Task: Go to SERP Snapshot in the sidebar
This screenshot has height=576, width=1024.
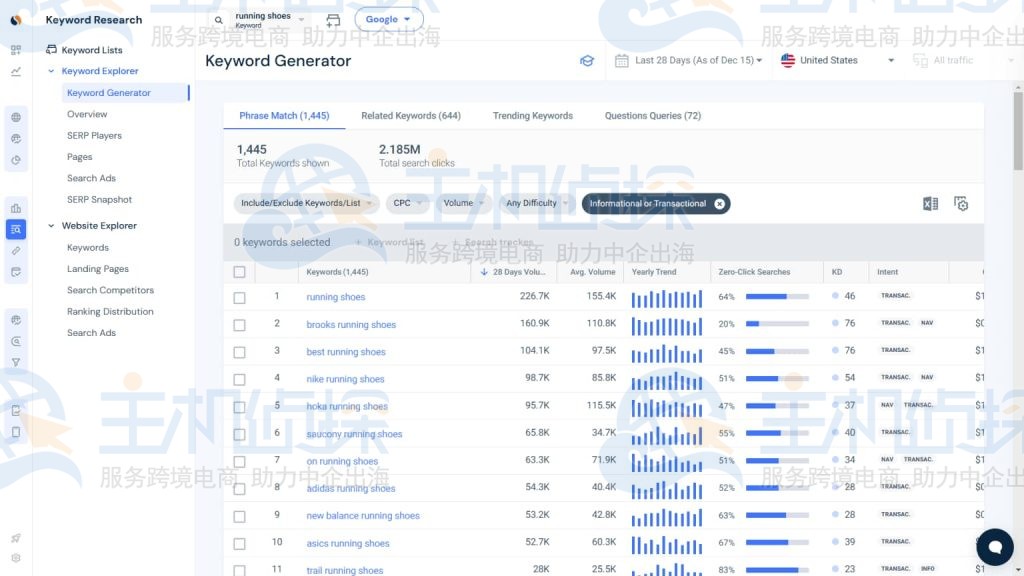Action: tap(97, 199)
